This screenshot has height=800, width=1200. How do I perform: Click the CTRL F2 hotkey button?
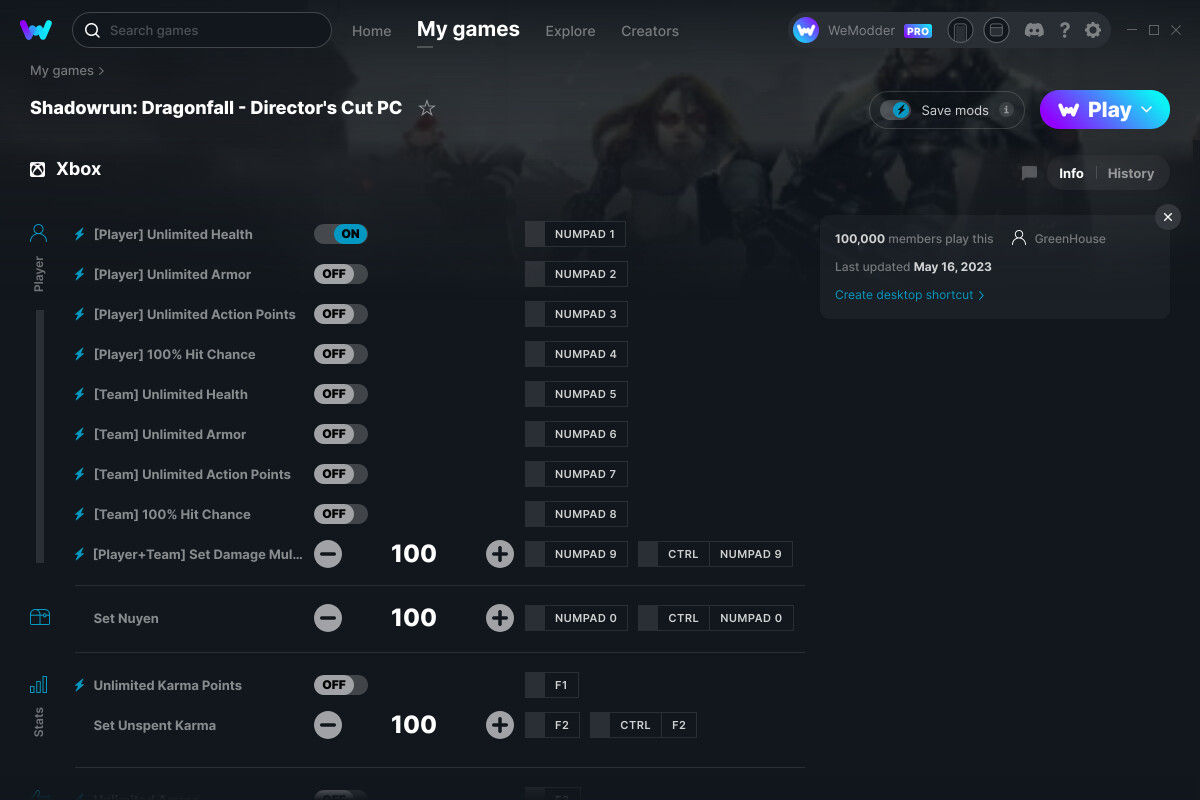point(643,725)
